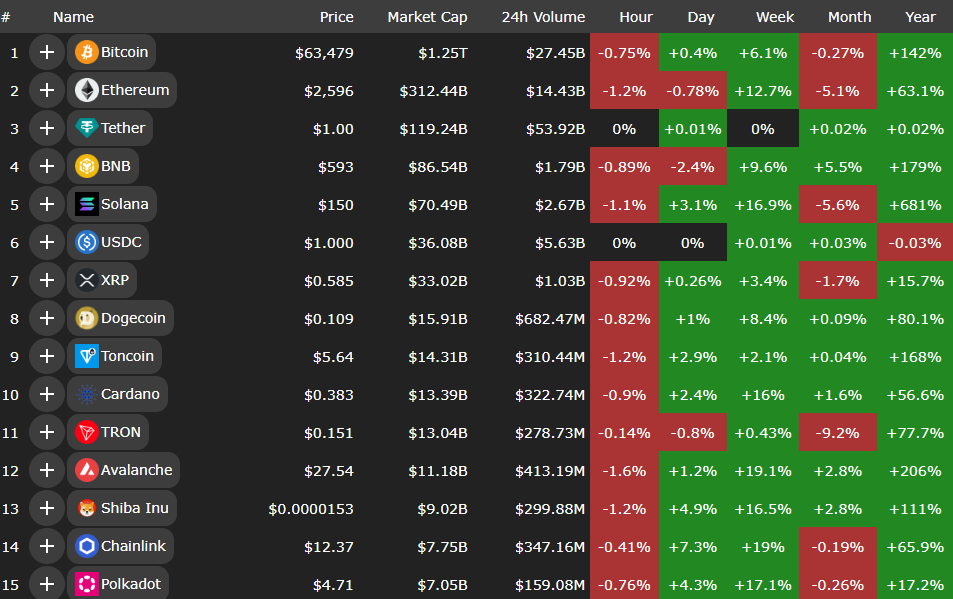The width and height of the screenshot is (953, 599).
Task: Click the Shiba Inu logo icon
Action: tap(86, 508)
